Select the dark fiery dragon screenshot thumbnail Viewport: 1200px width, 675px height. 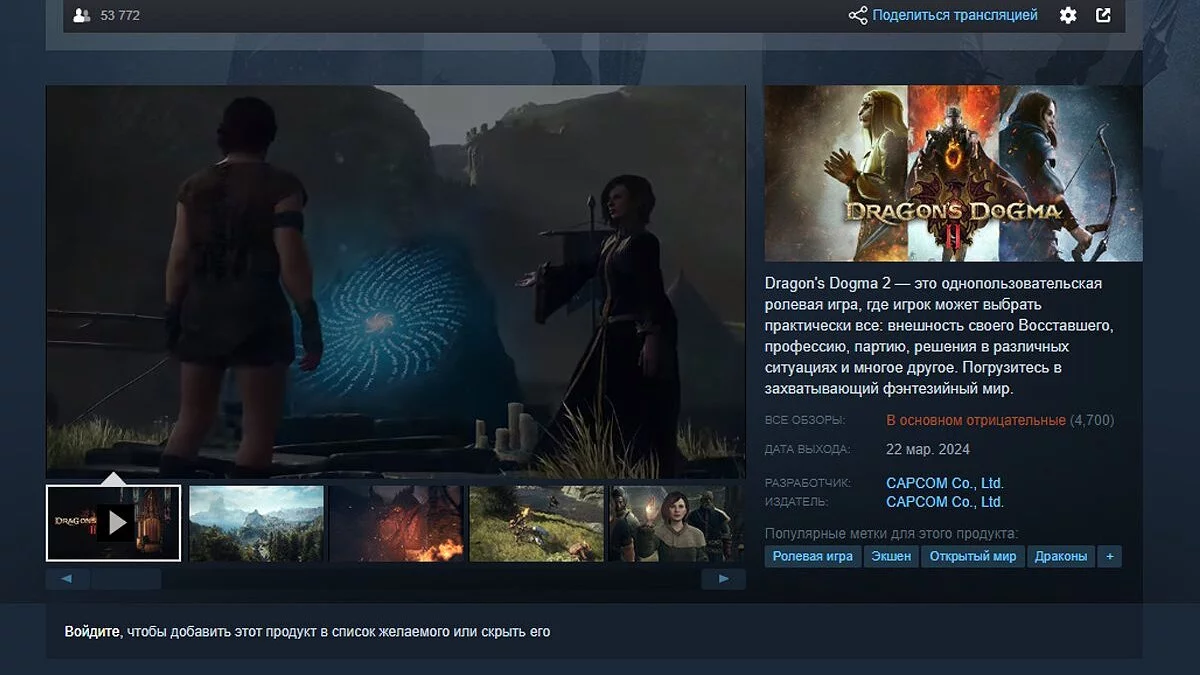397,523
